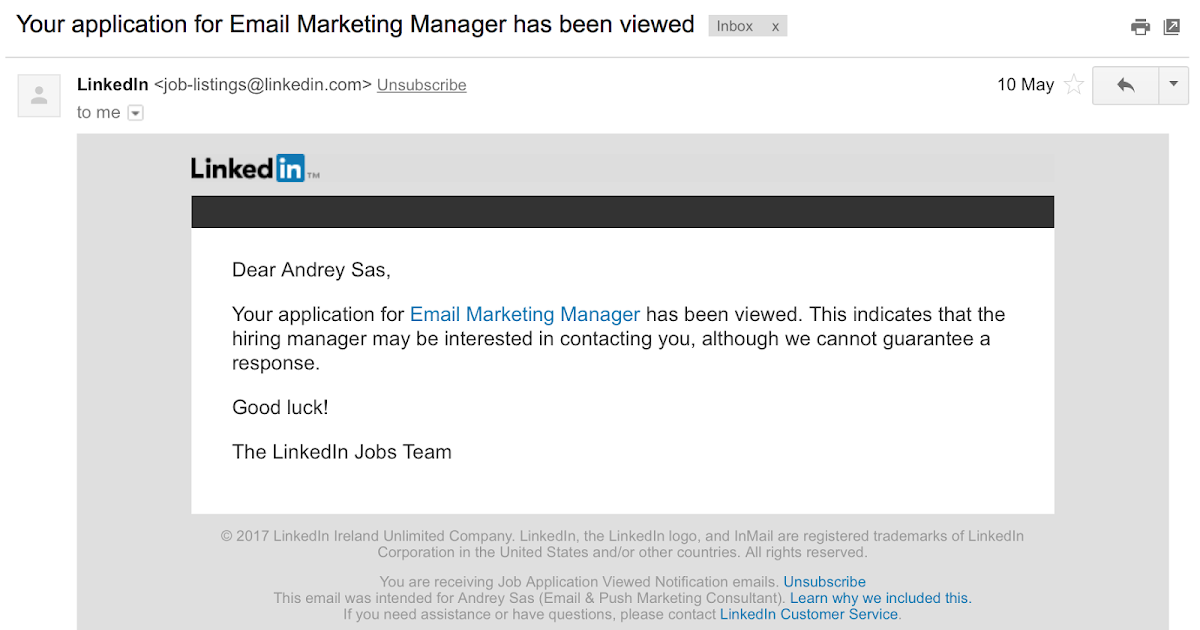Screen dimensions: 1200x630
Task: Click the footer Unsubscribe link
Action: tap(824, 582)
